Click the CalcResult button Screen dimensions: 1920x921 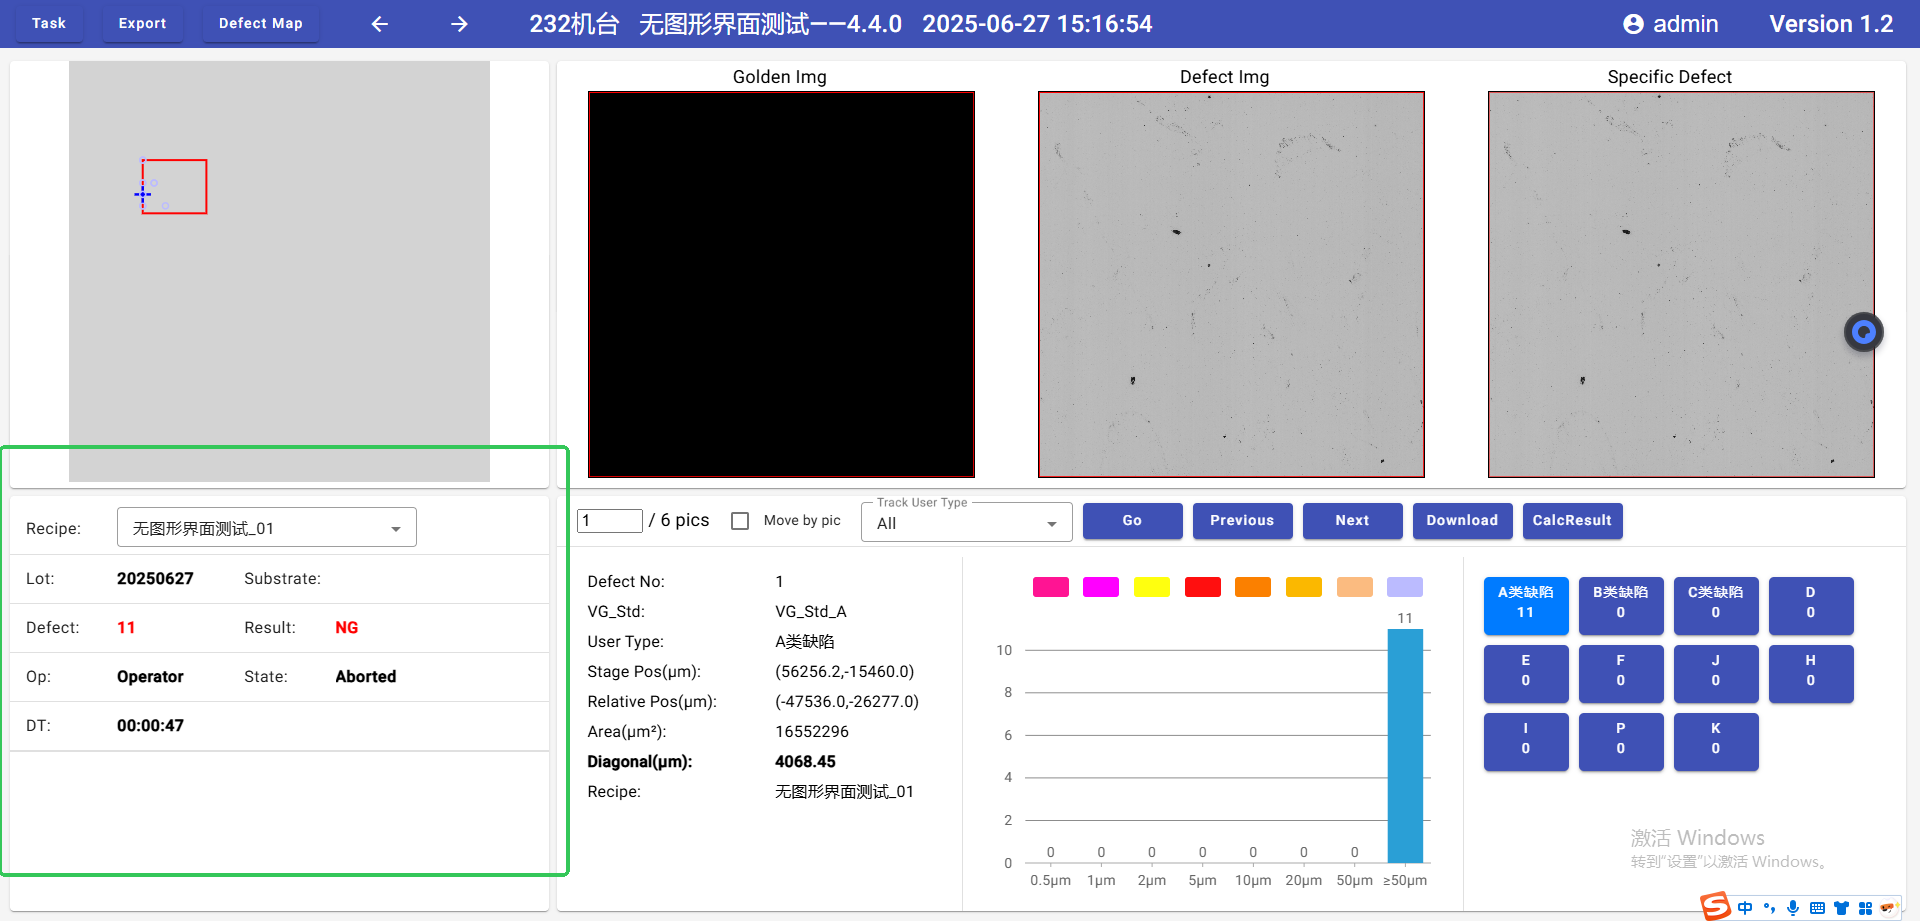1572,521
